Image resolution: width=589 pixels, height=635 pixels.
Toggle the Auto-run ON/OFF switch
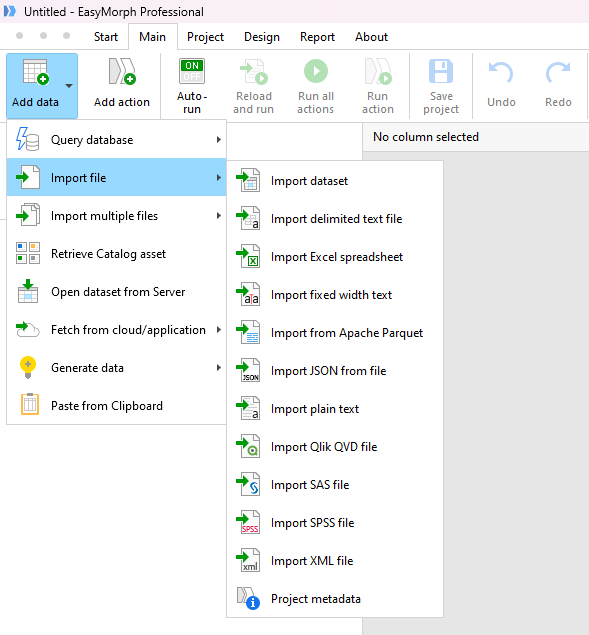click(x=192, y=71)
